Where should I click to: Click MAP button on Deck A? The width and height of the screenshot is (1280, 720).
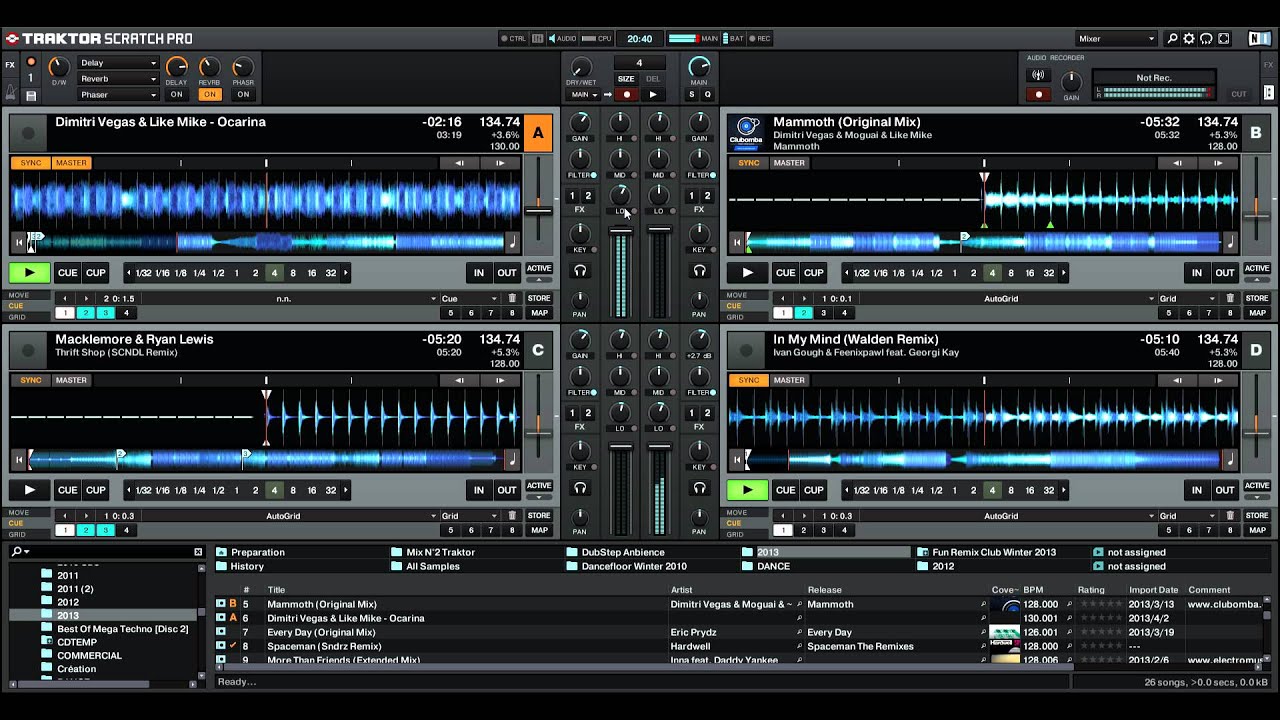(x=539, y=313)
